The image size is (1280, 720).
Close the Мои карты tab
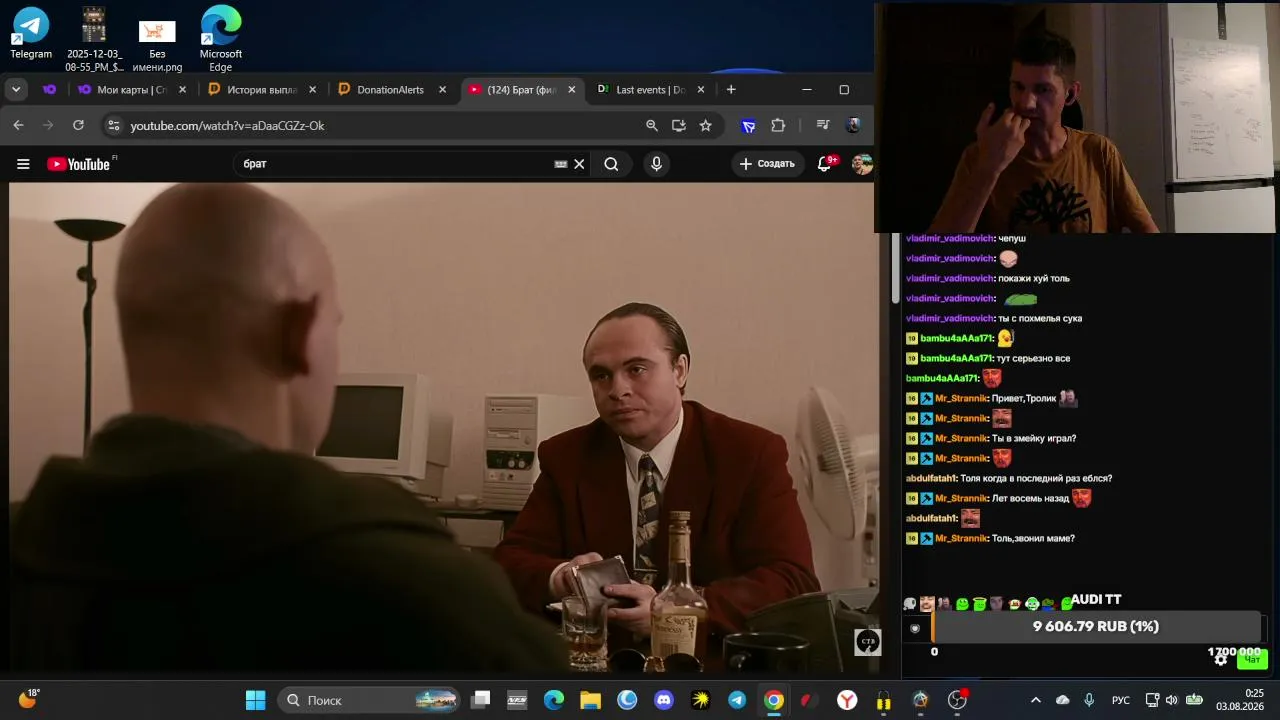point(182,89)
